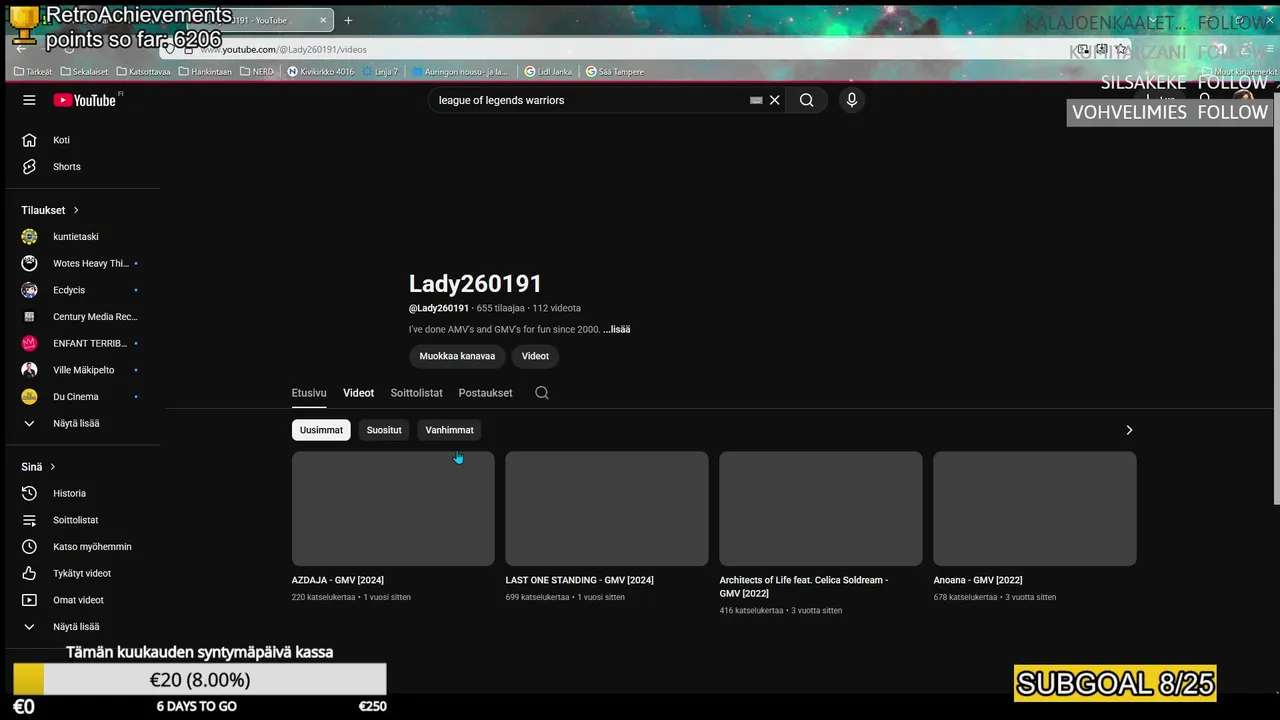Open Anoana - GMV [2022] title
The image size is (1280, 720).
(x=978, y=580)
